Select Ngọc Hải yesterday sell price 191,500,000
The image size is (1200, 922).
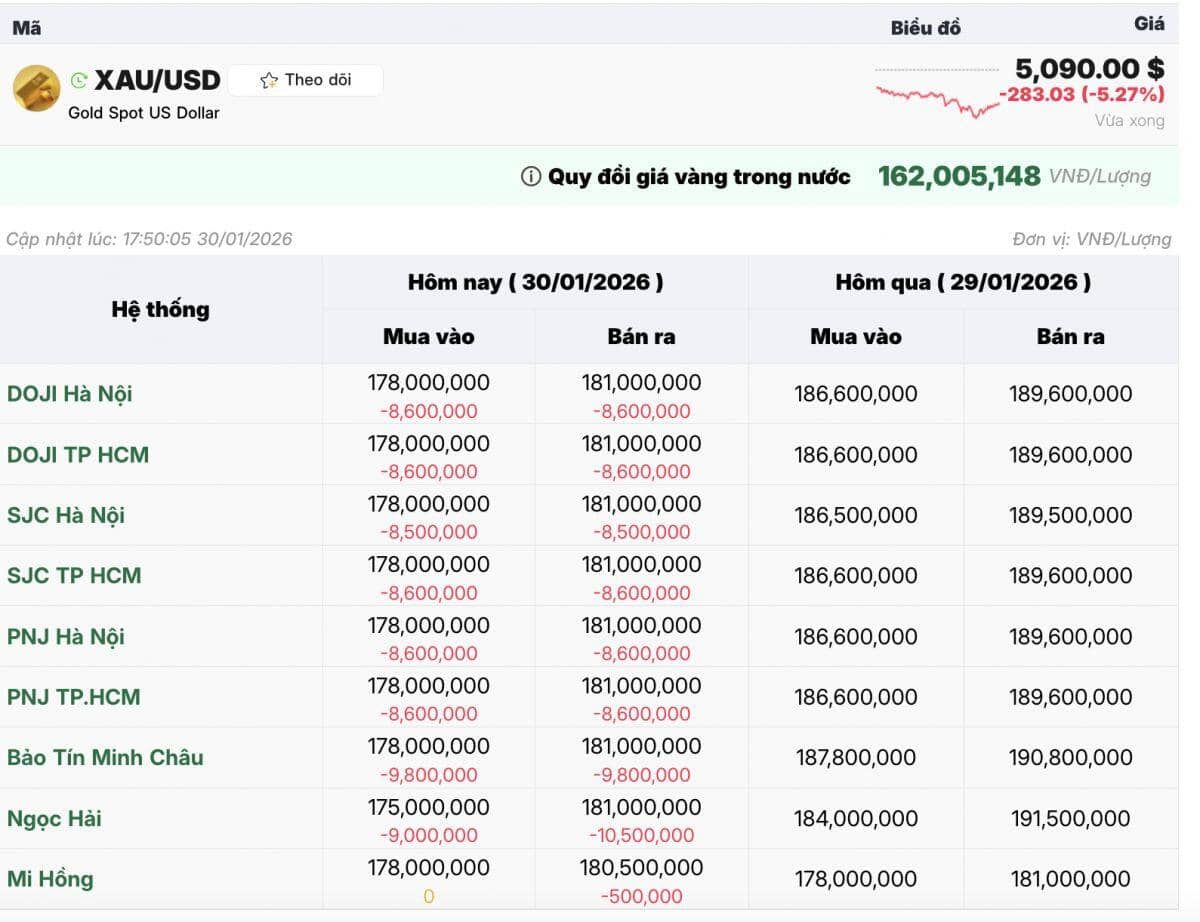coord(1070,819)
